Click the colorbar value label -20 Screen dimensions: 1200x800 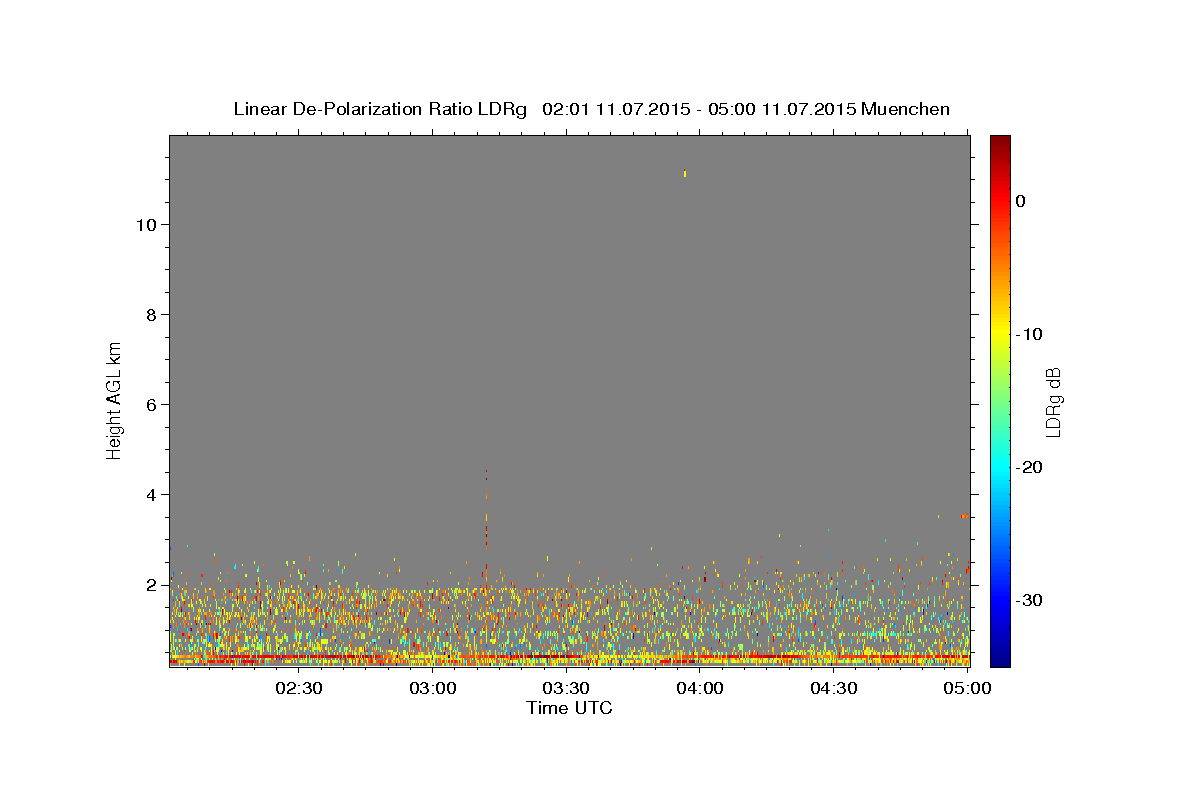pyautogui.click(x=1029, y=467)
